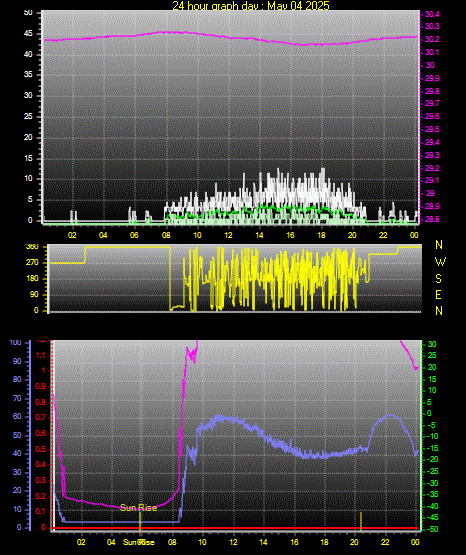Click the white 45 wind speed axis label
Screen dimensions: 466x555
coord(28,34)
